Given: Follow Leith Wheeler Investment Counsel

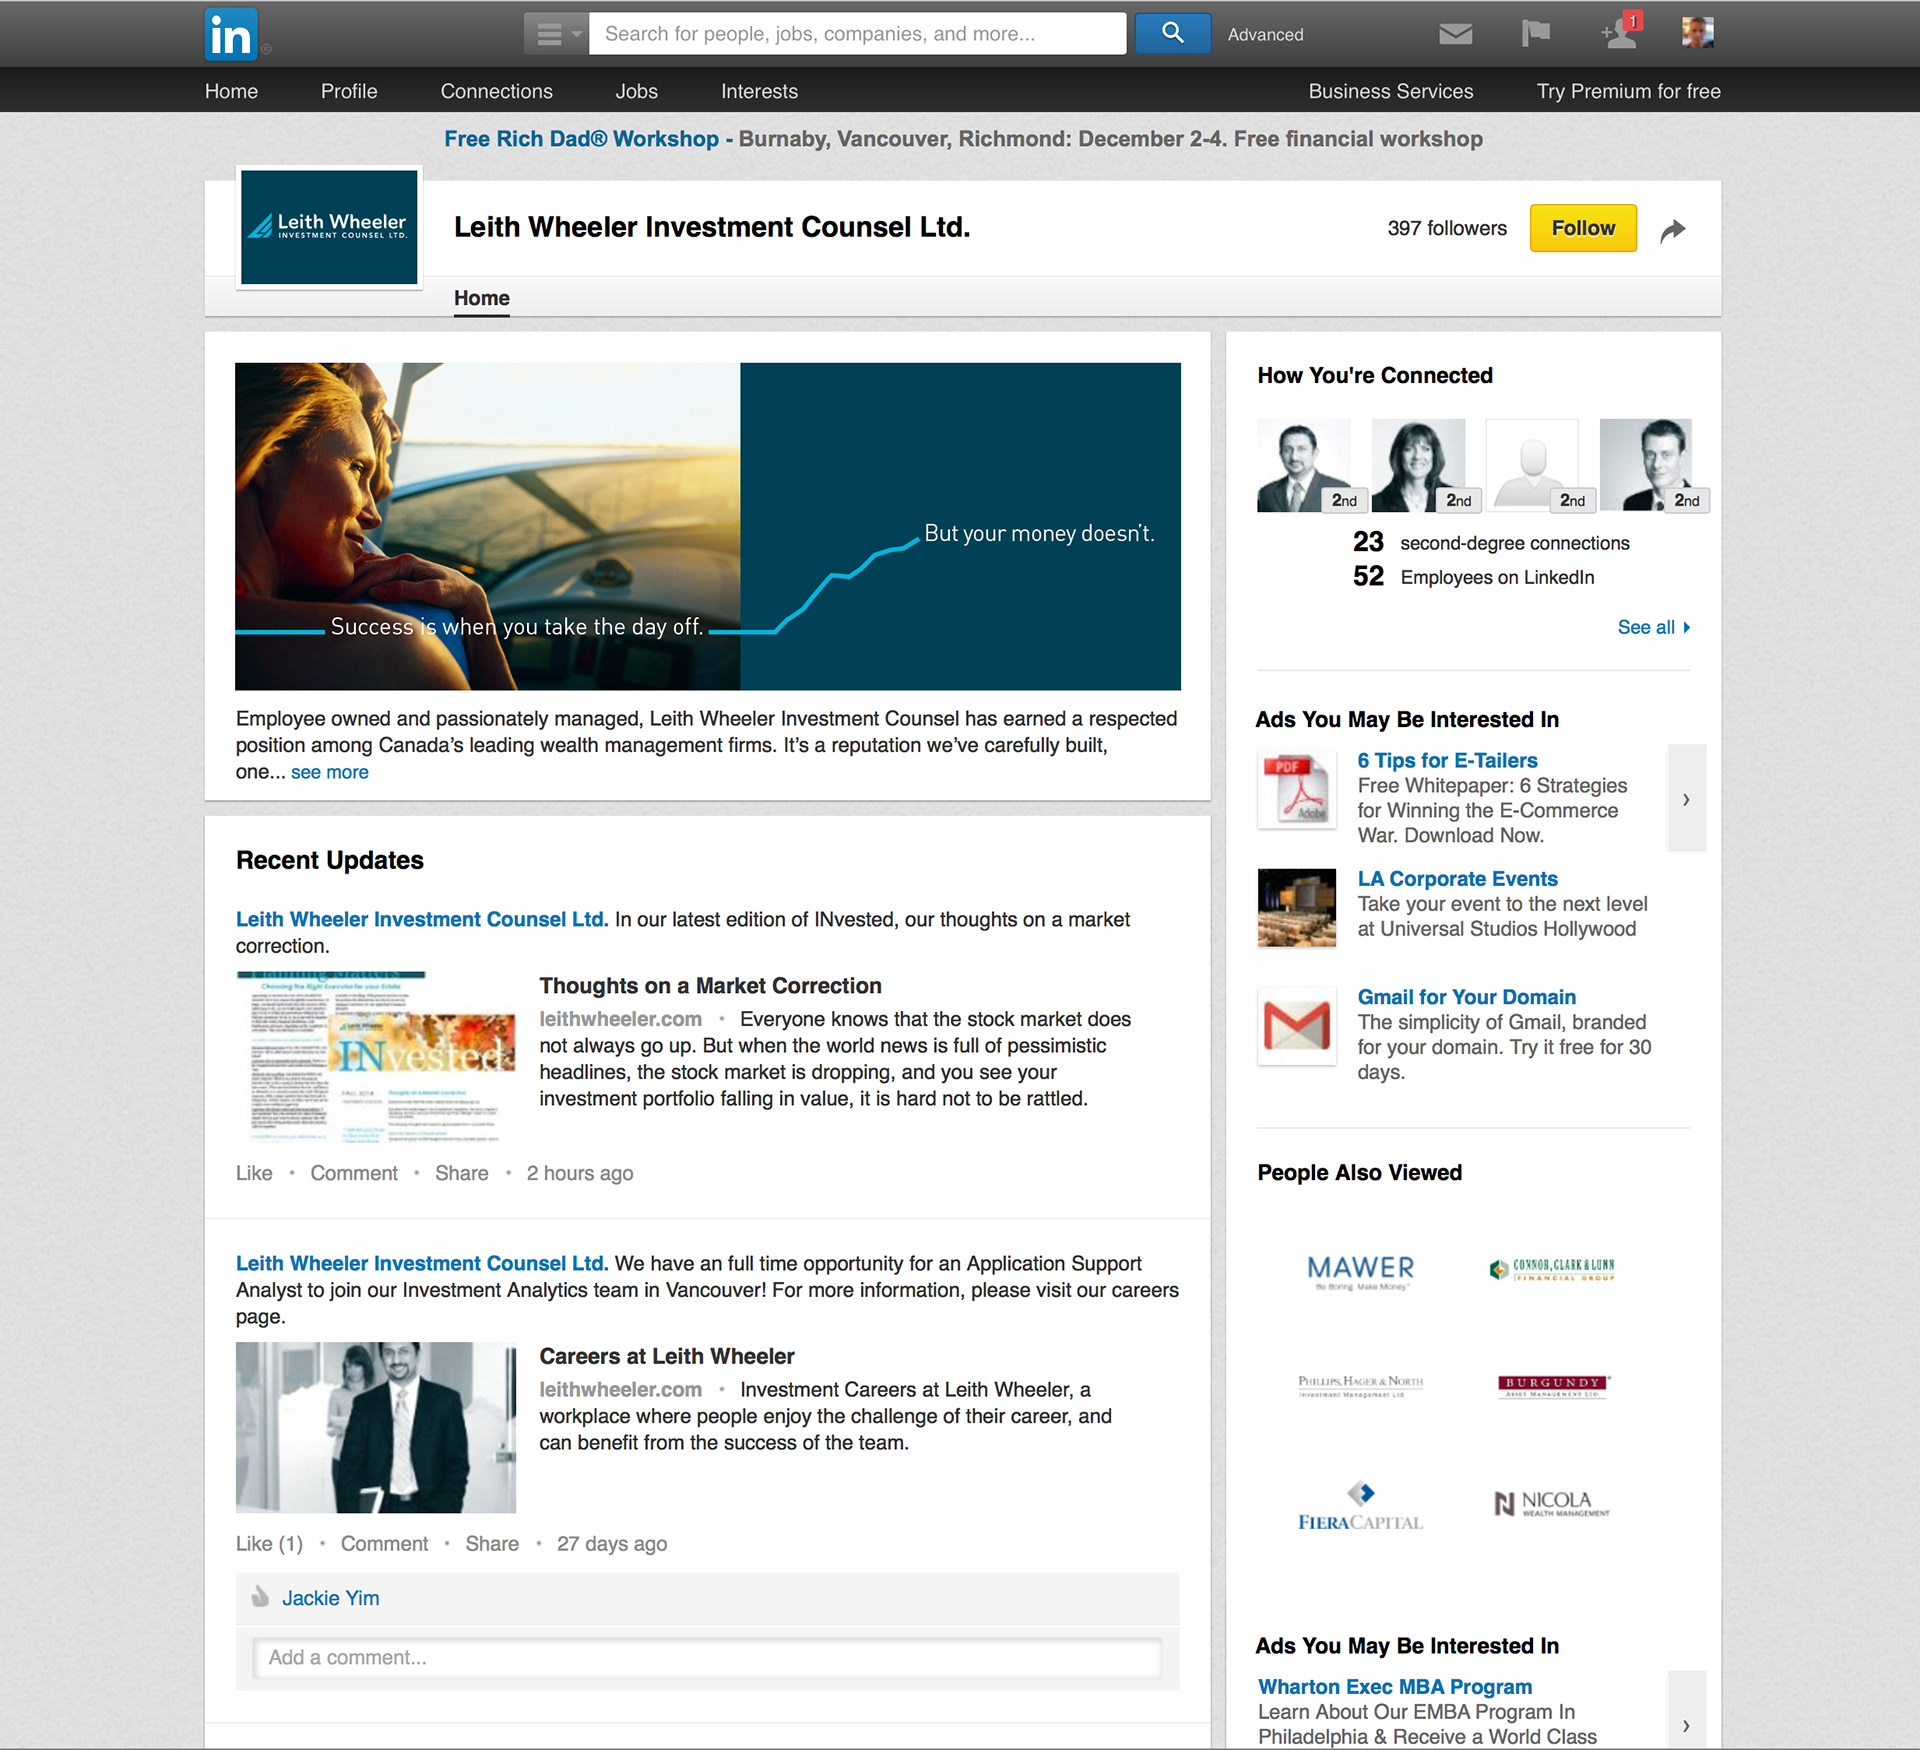Looking at the screenshot, I should 1583,228.
